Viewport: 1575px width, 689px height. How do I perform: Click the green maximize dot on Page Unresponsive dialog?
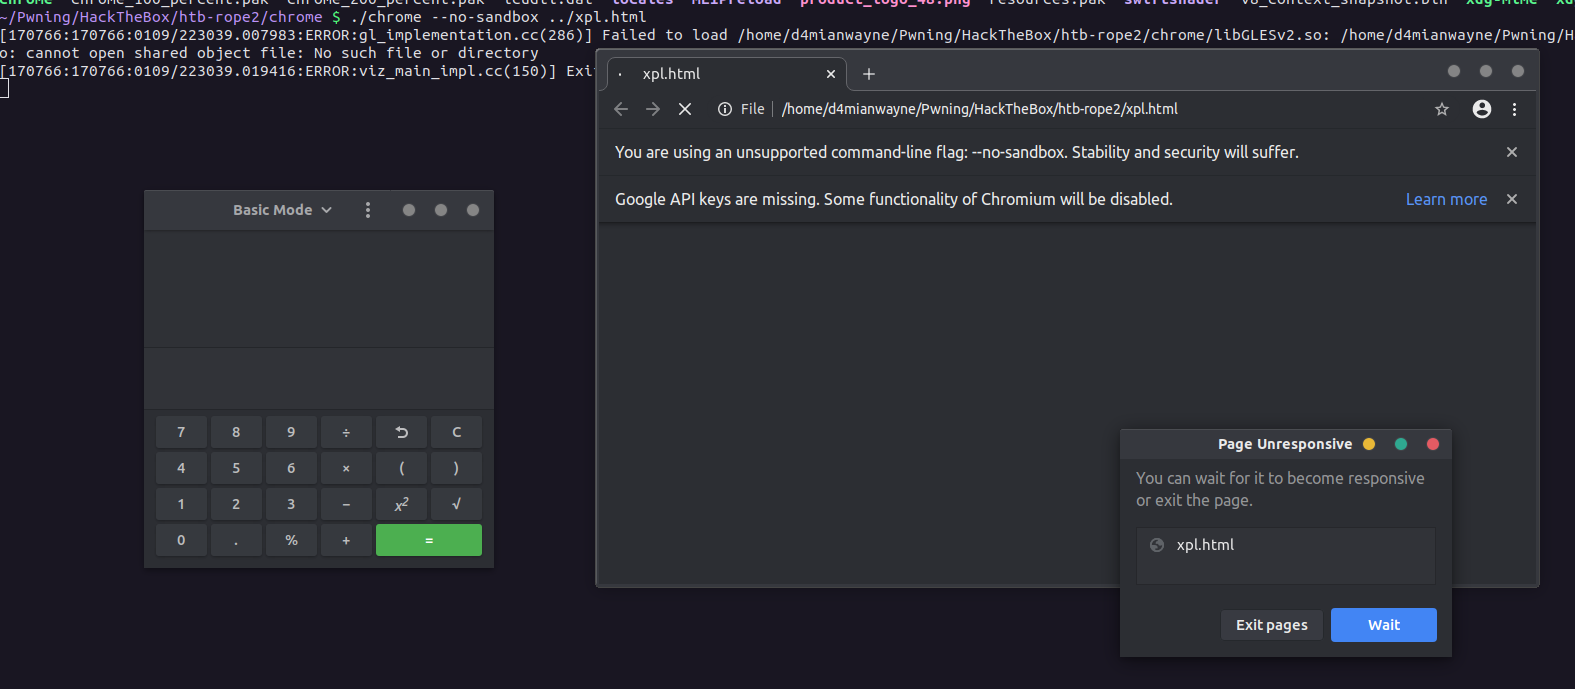[1401, 444]
